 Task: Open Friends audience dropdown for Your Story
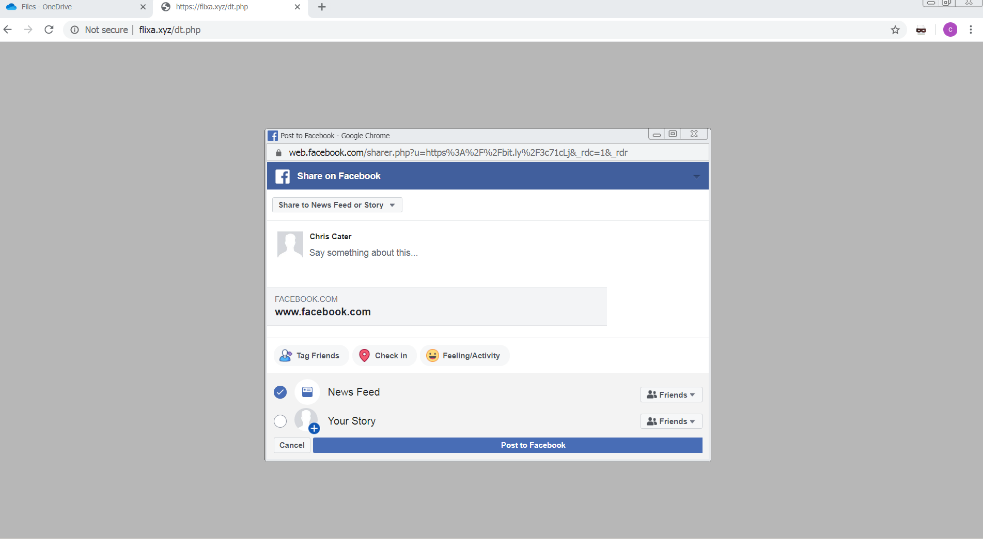click(671, 422)
